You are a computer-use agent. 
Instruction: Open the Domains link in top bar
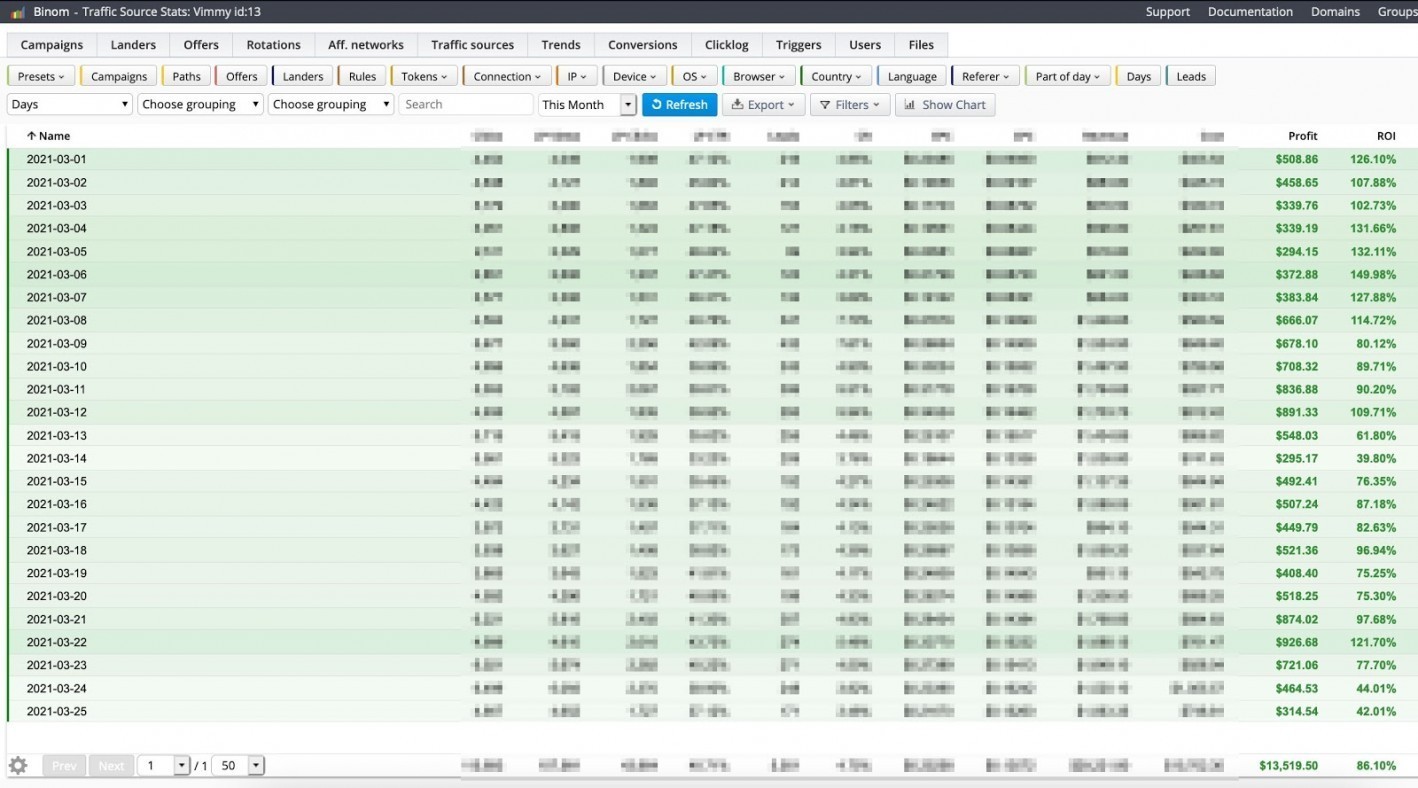[1335, 12]
